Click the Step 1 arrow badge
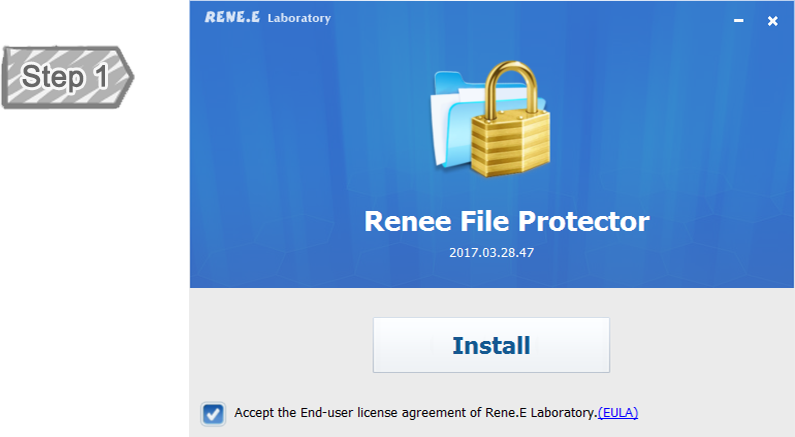 pyautogui.click(x=67, y=76)
